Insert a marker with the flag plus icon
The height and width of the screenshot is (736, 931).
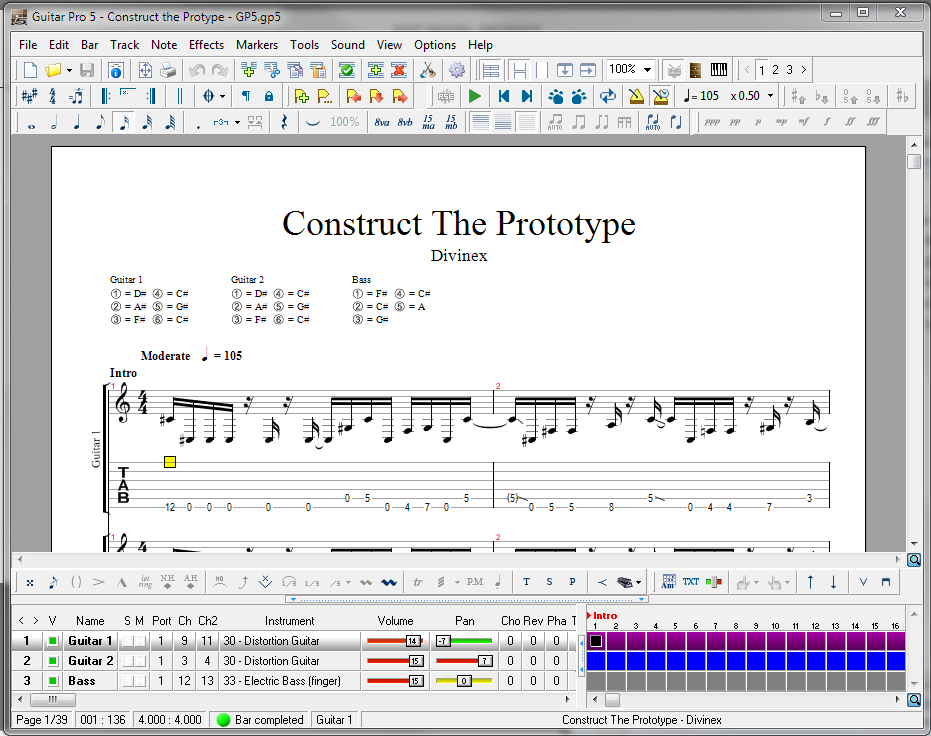click(301, 96)
